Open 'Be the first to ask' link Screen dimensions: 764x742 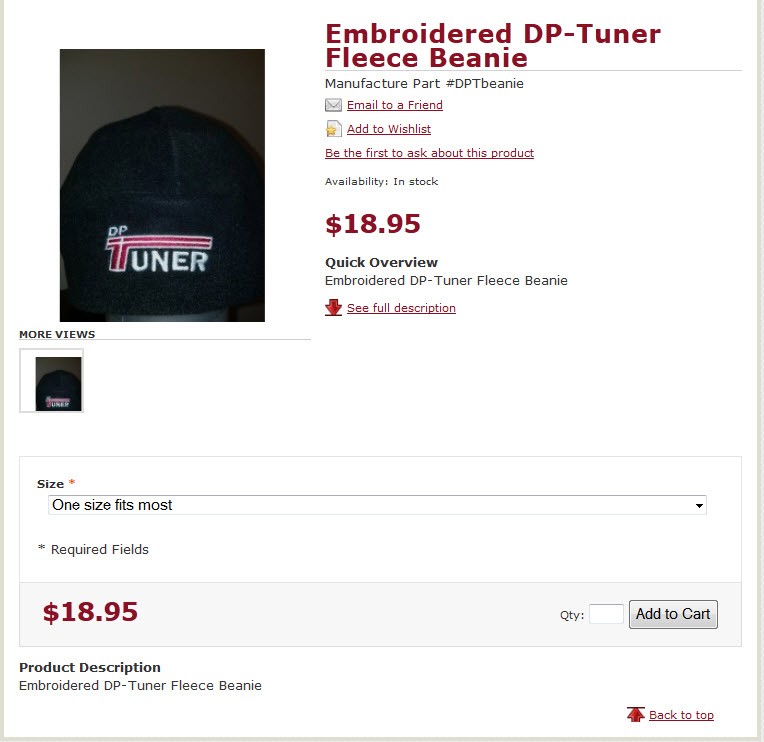pyautogui.click(x=429, y=153)
